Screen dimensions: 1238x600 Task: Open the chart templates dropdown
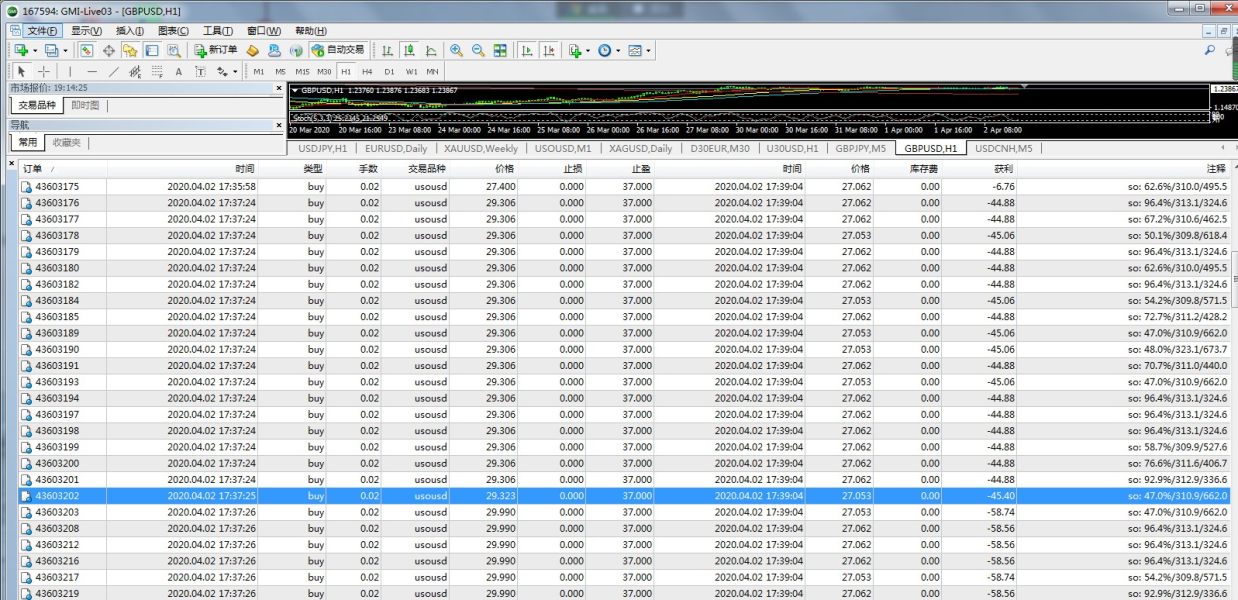(x=649, y=50)
